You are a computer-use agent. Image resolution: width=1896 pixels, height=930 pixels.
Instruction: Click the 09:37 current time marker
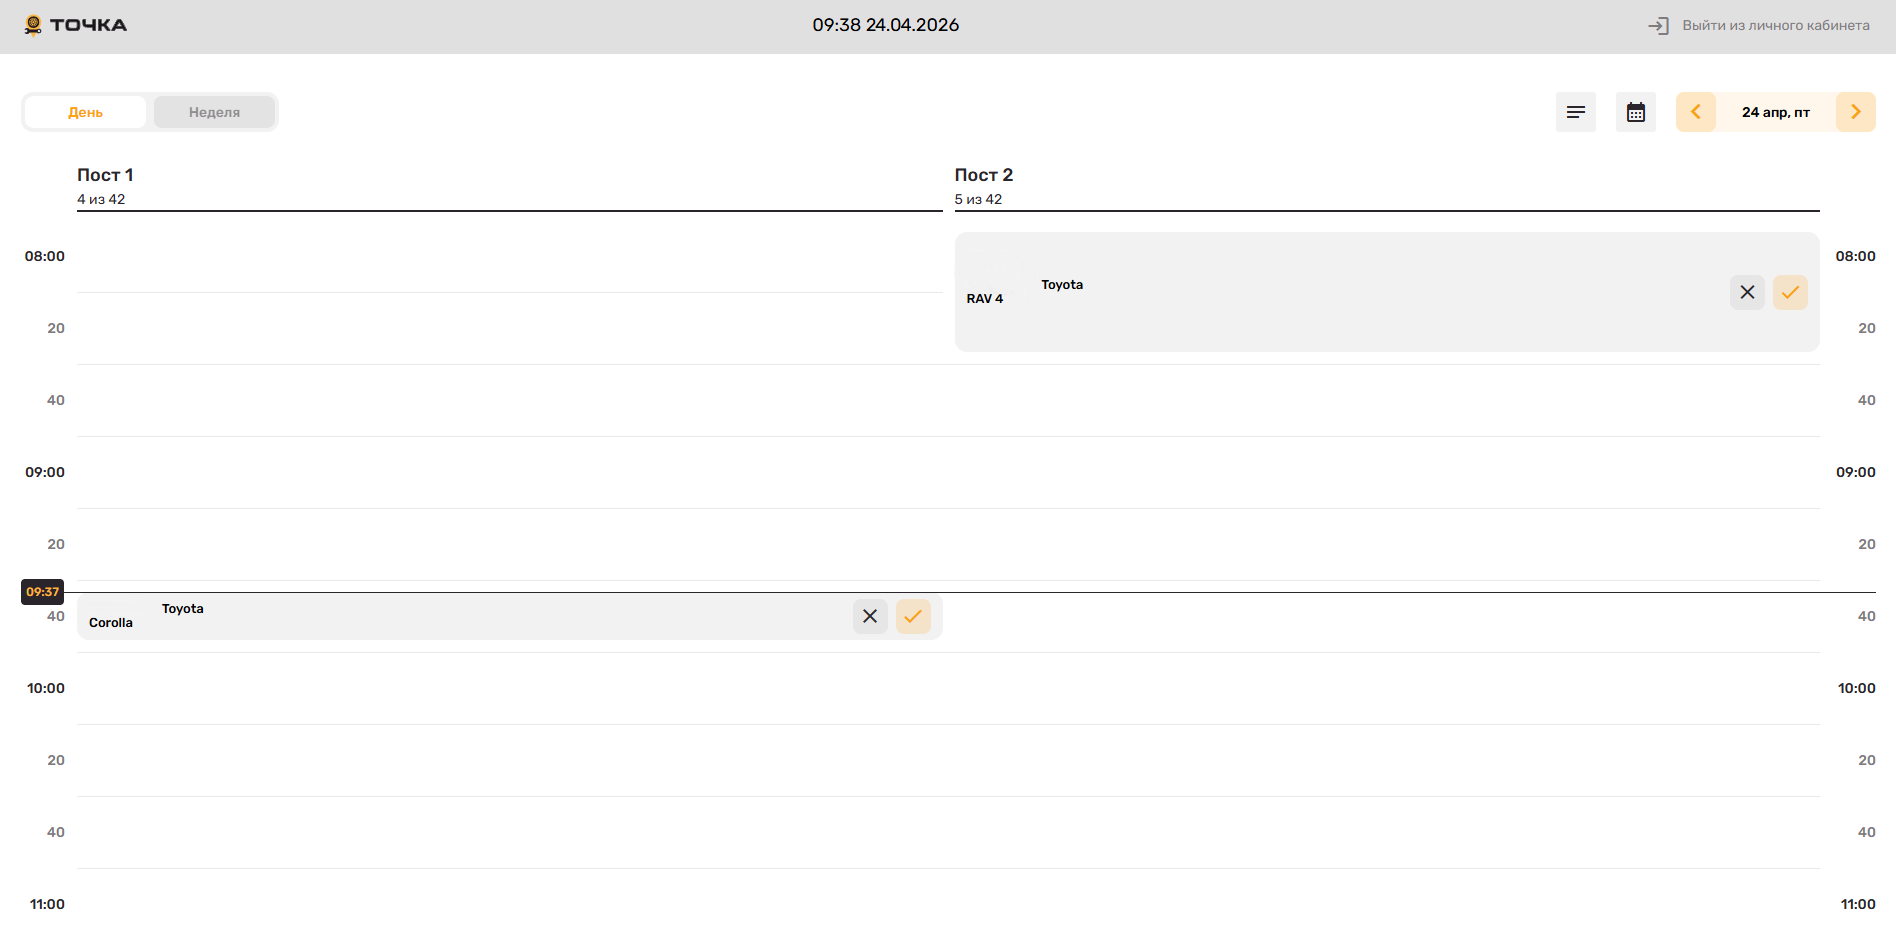point(42,592)
